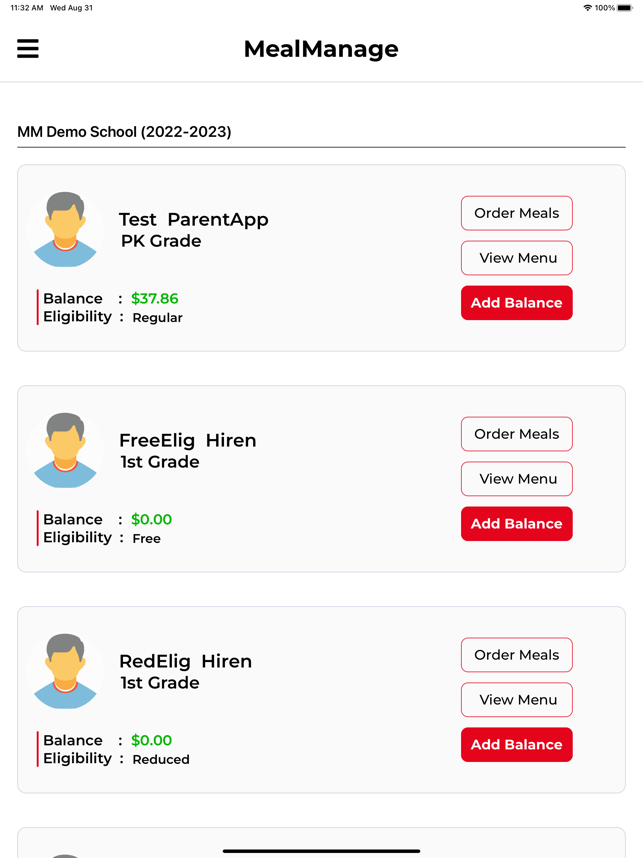Tap the battery indicator icon
Viewport: 643px width, 858px height.
625,8
